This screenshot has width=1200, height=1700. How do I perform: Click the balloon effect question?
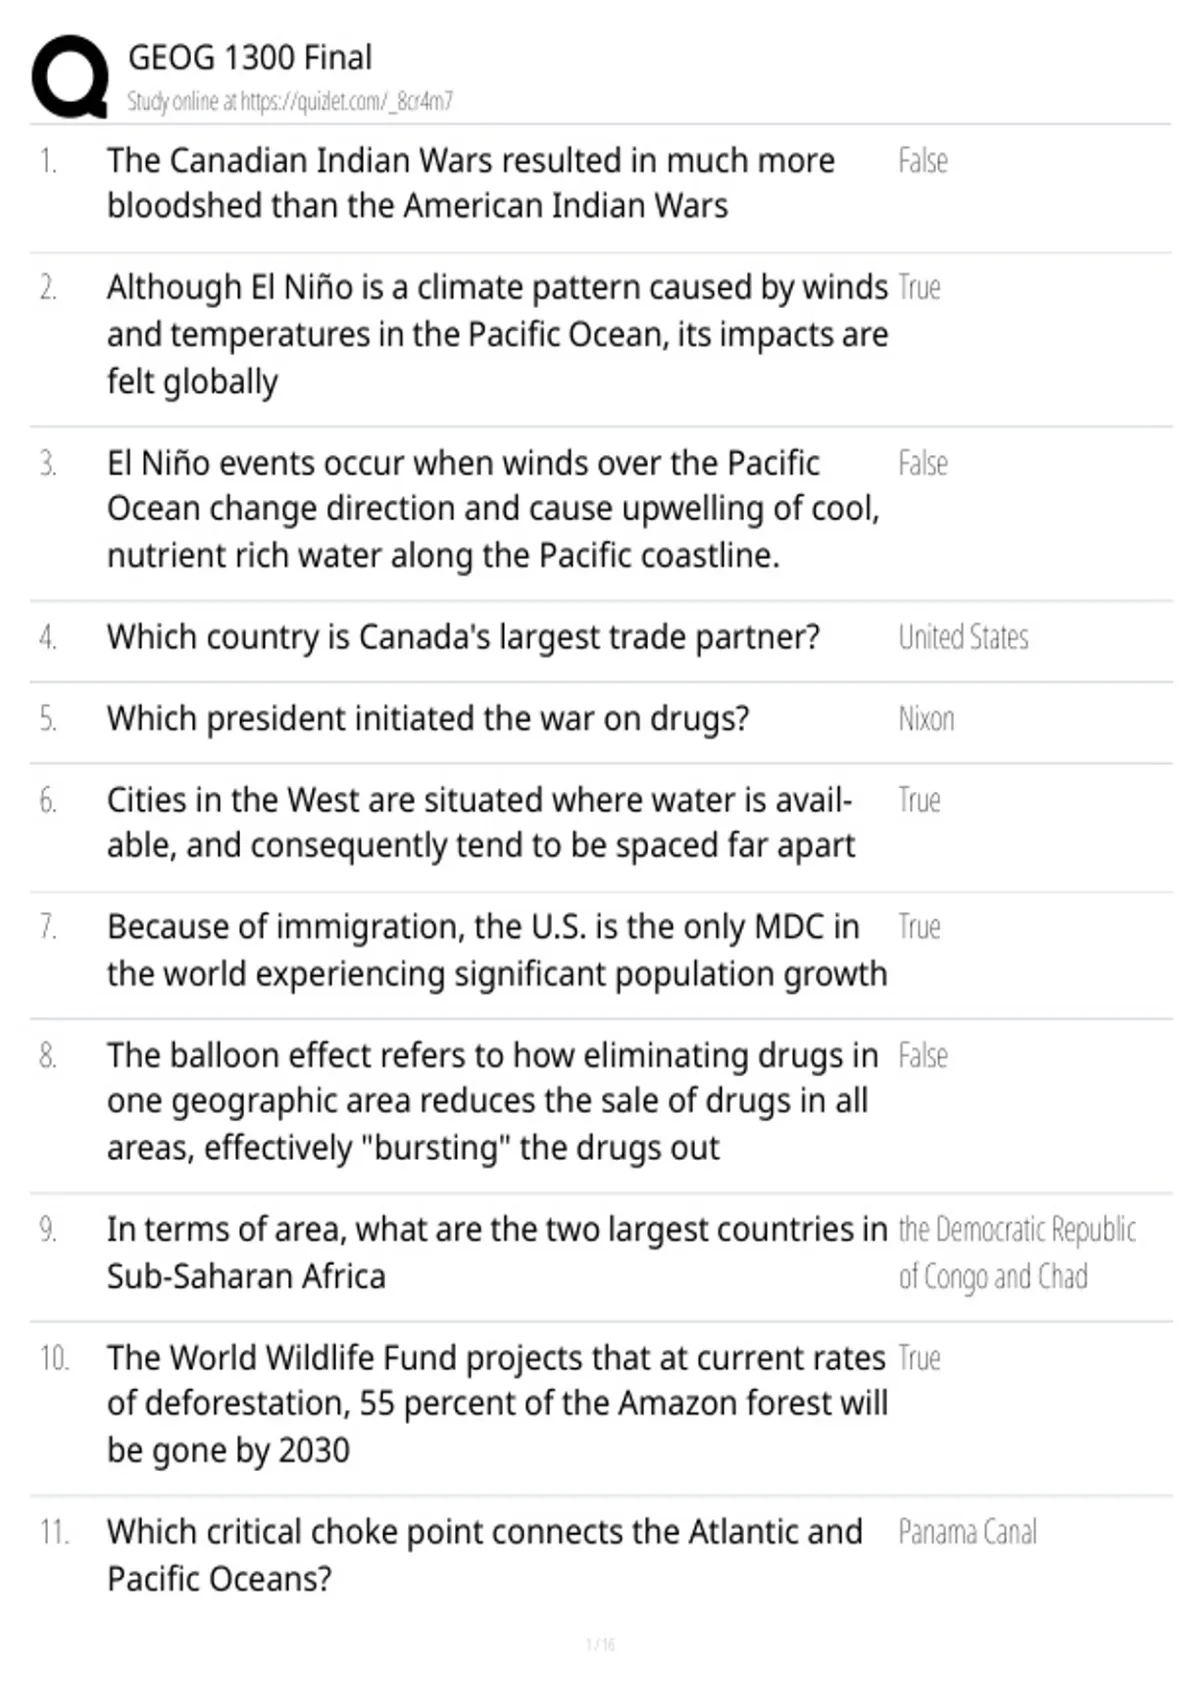coord(493,1102)
